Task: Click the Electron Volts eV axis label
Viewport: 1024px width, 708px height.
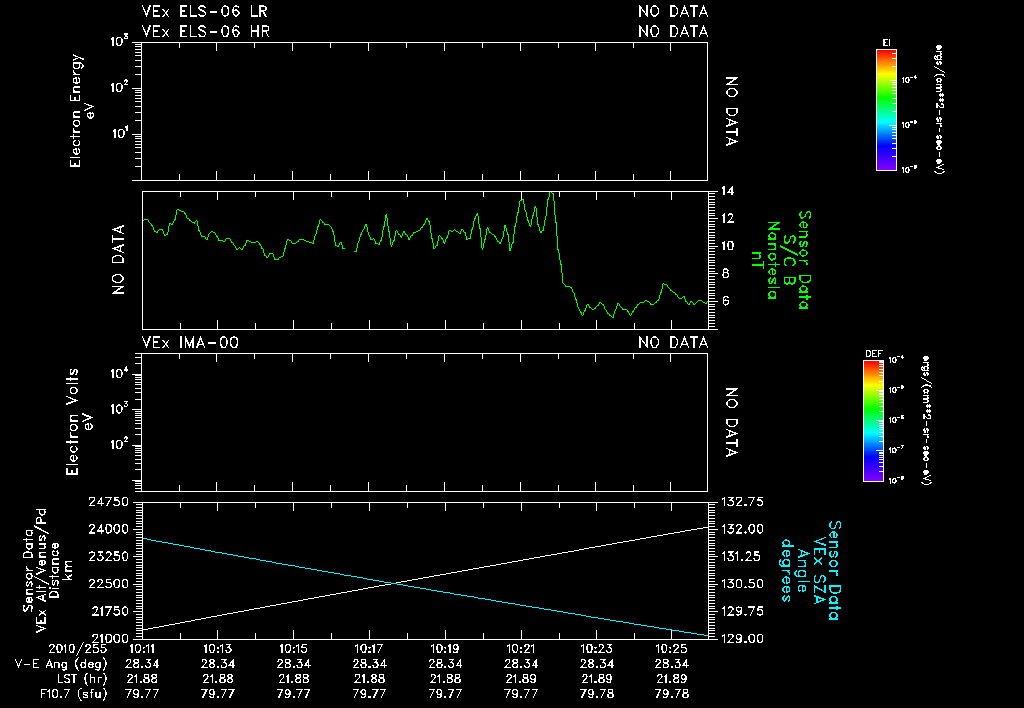Action: pos(79,421)
